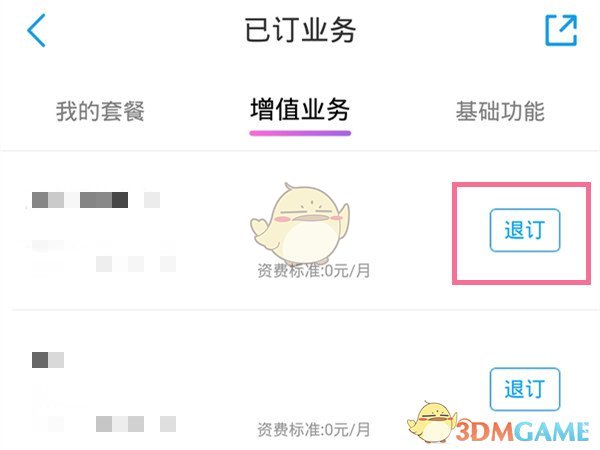This screenshot has height=450, width=600.
Task: Click 退订 for the second listed service
Action: click(x=525, y=389)
